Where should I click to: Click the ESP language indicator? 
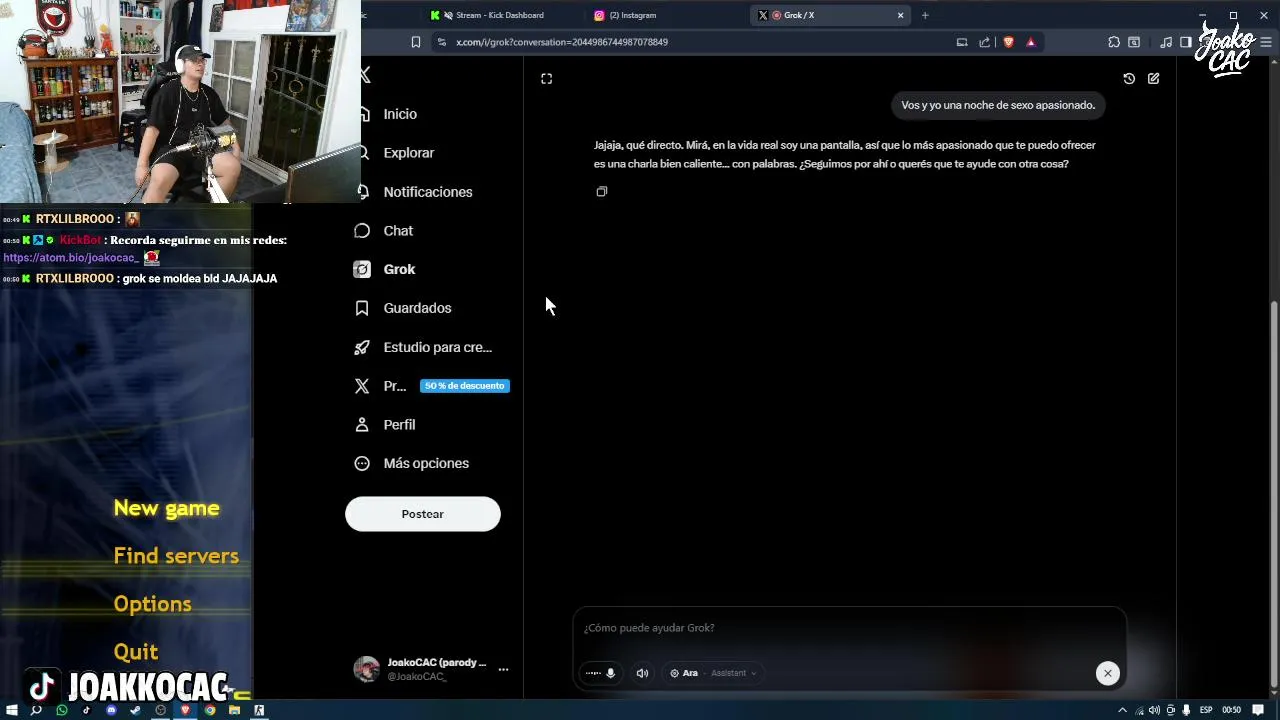[1206, 710]
